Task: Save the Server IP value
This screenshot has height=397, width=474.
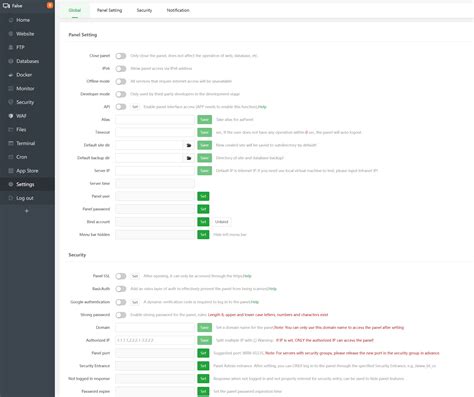Action: [204, 171]
